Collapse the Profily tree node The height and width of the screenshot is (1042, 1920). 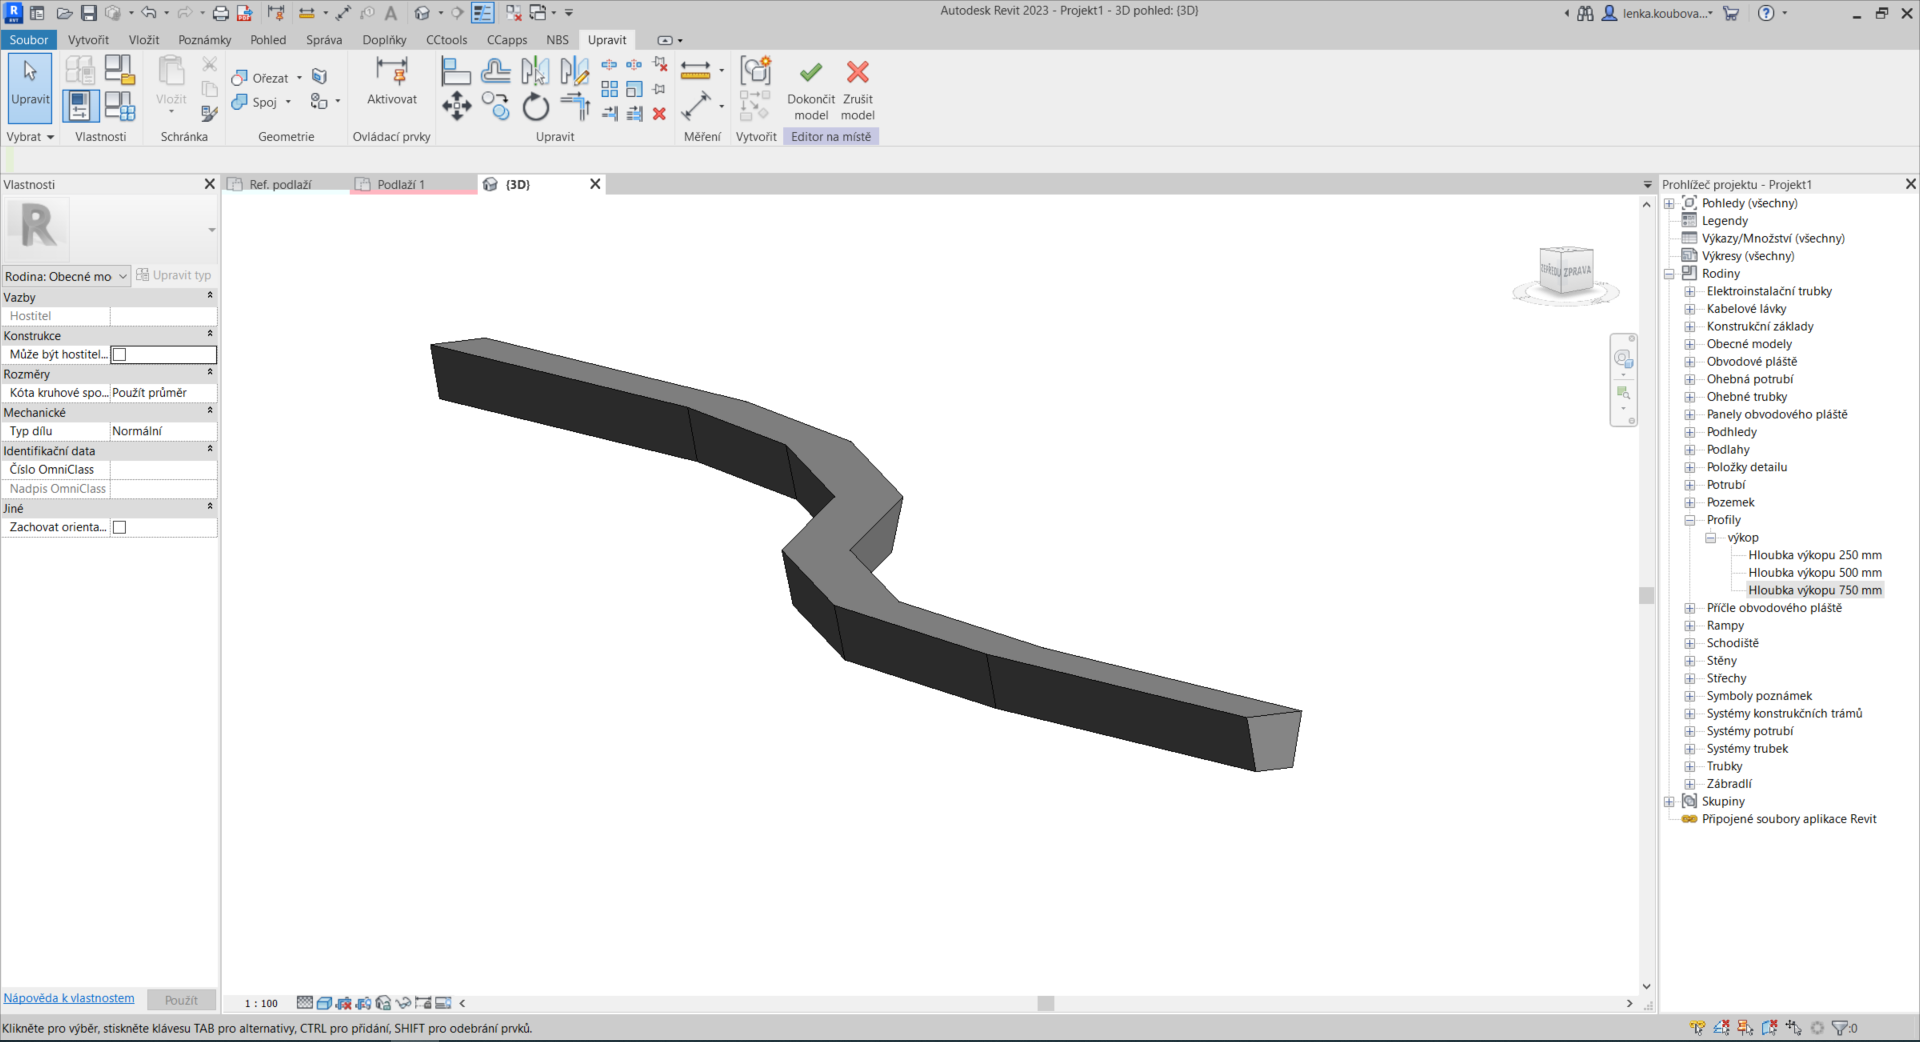click(x=1690, y=520)
